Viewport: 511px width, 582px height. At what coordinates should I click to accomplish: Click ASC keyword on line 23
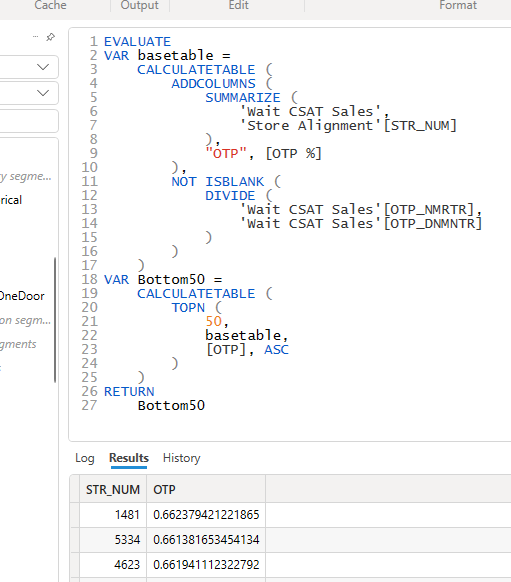pyautogui.click(x=276, y=350)
